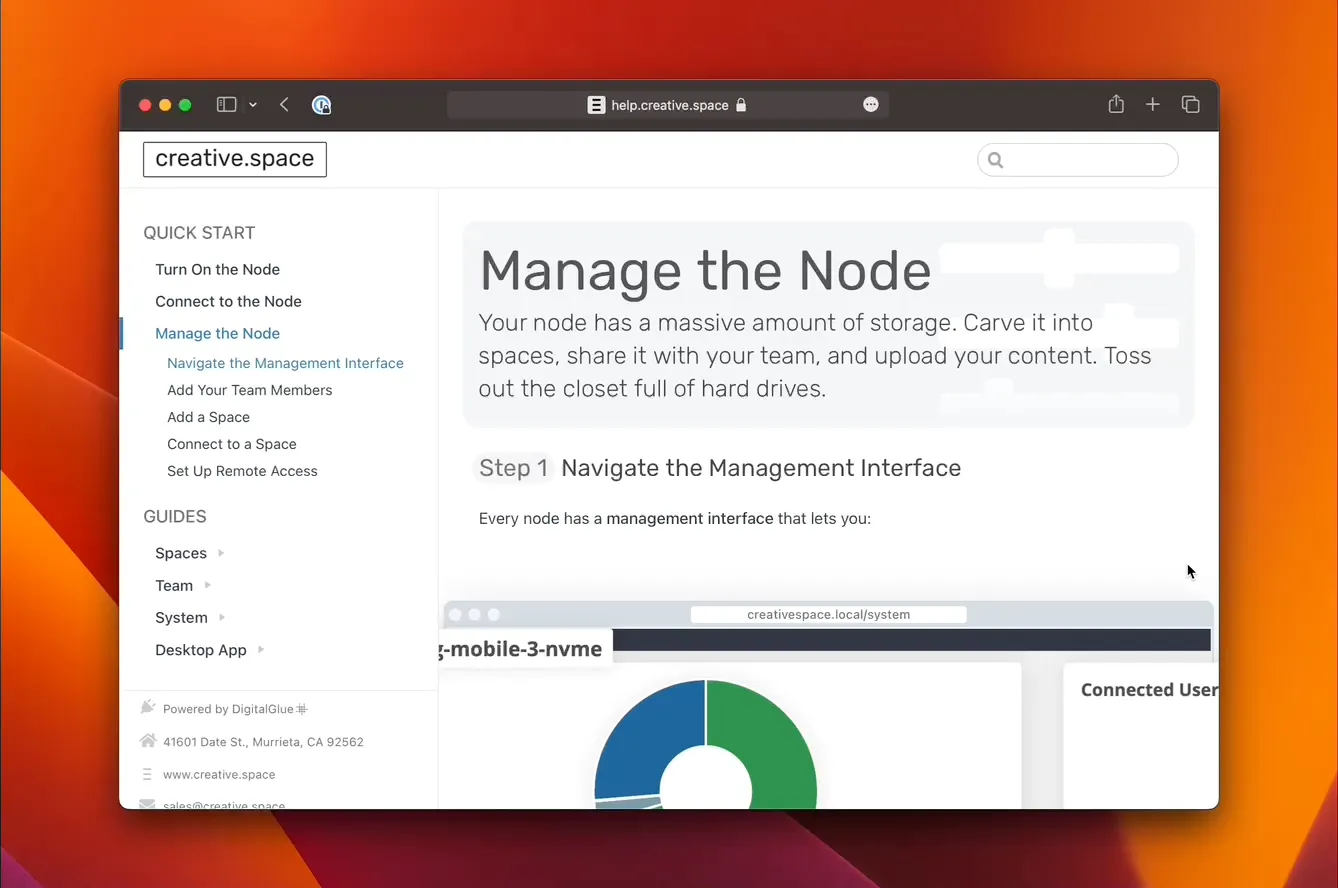1338x888 pixels.
Task: Click the Share icon in Safari's toolbar
Action: pyautogui.click(x=1116, y=104)
